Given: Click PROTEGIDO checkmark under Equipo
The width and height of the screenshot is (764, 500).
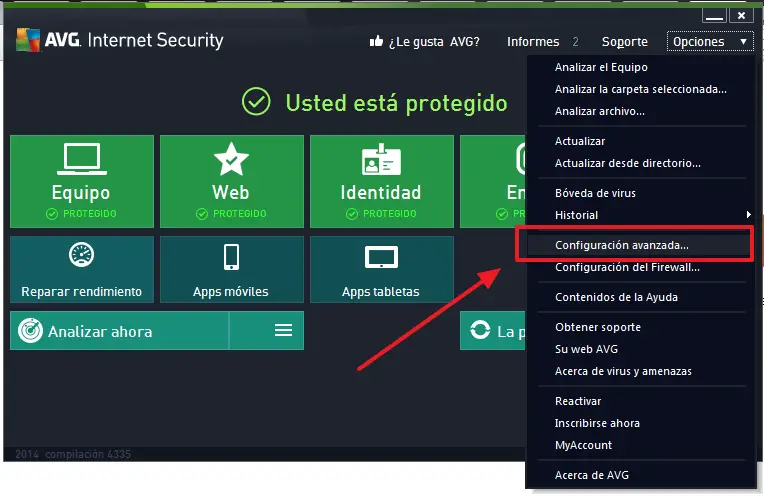Looking at the screenshot, I should [x=52, y=214].
